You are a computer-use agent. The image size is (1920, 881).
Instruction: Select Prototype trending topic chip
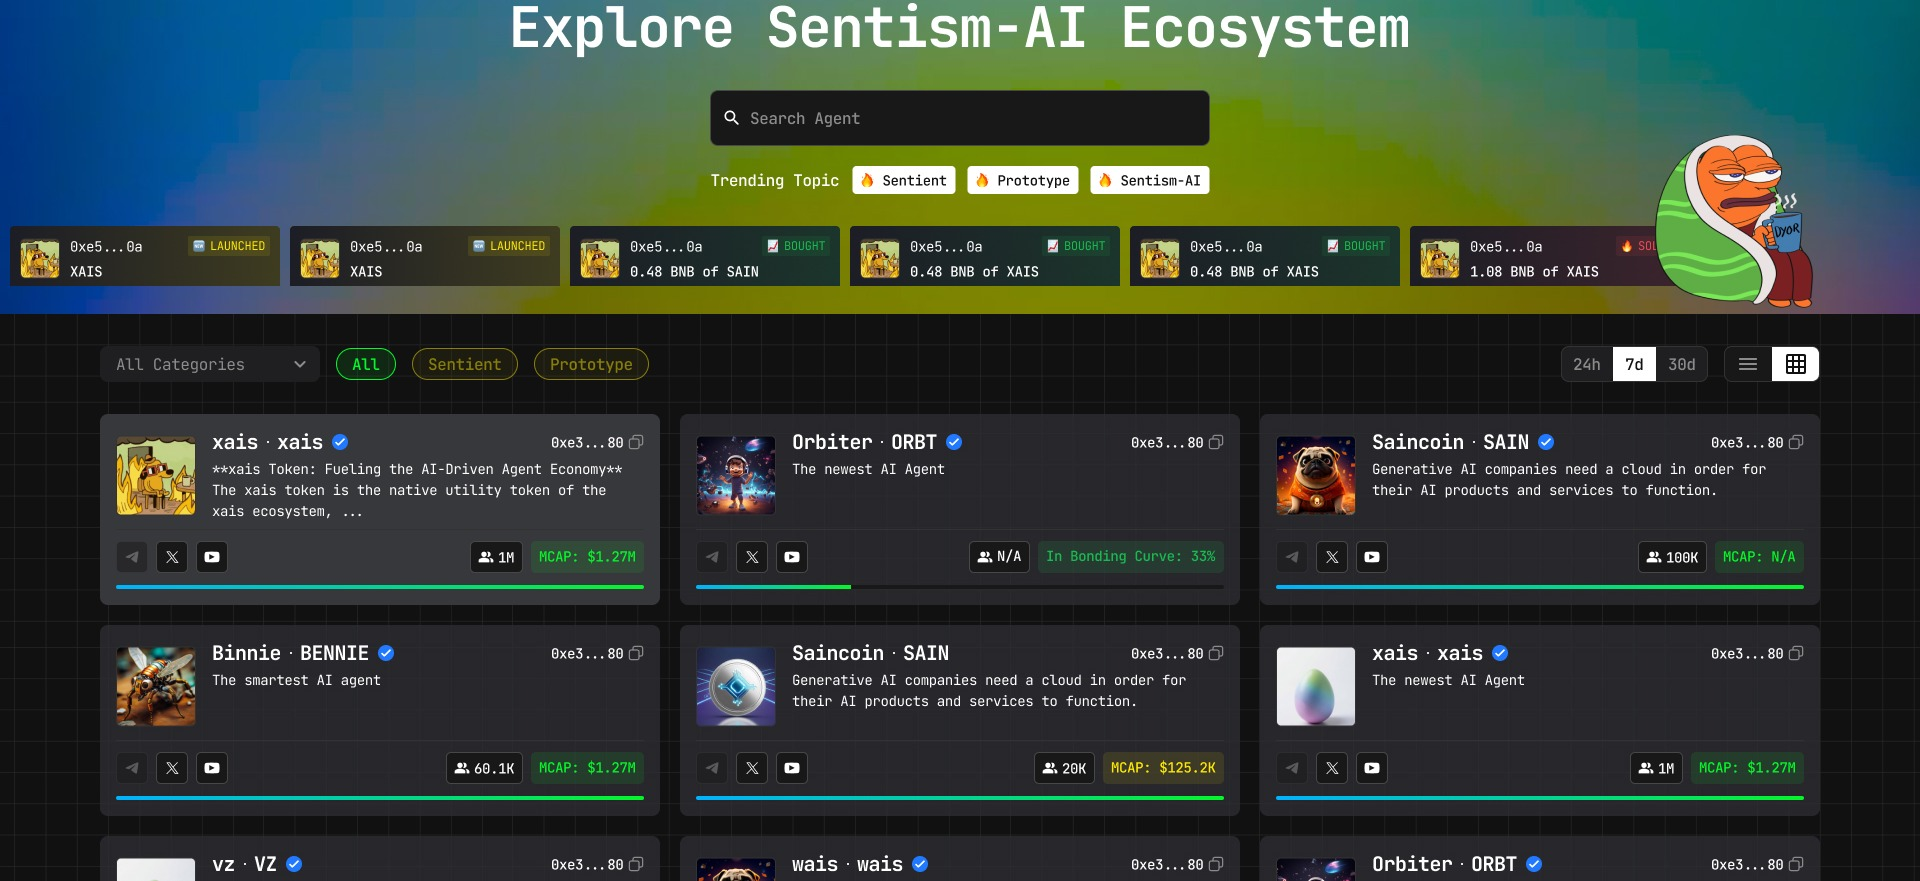(1023, 180)
